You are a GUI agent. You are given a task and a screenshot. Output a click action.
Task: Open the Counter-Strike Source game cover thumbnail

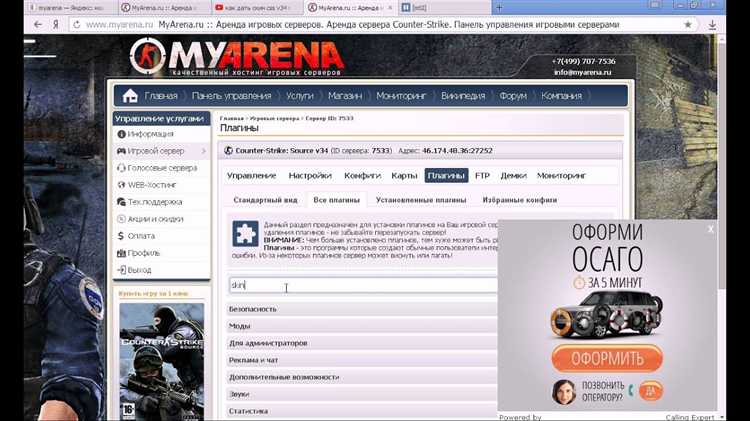[x=161, y=362]
